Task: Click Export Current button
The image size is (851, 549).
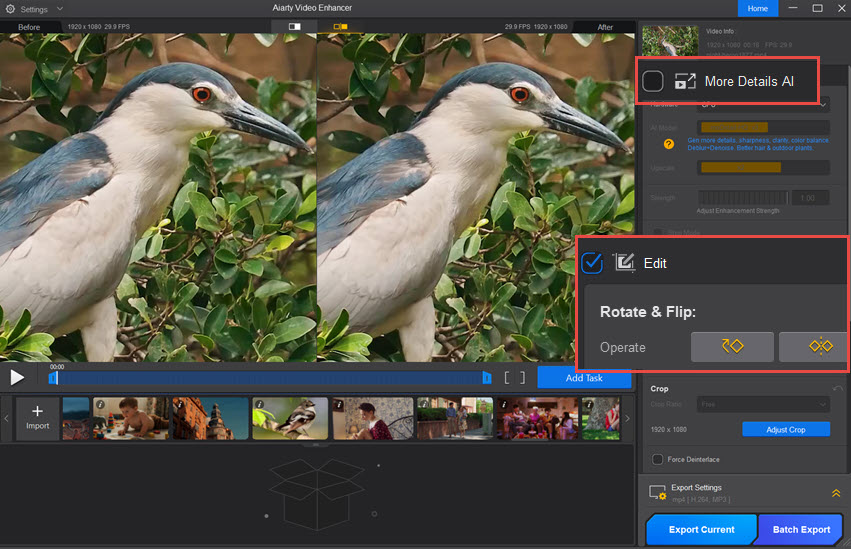Action: (701, 529)
